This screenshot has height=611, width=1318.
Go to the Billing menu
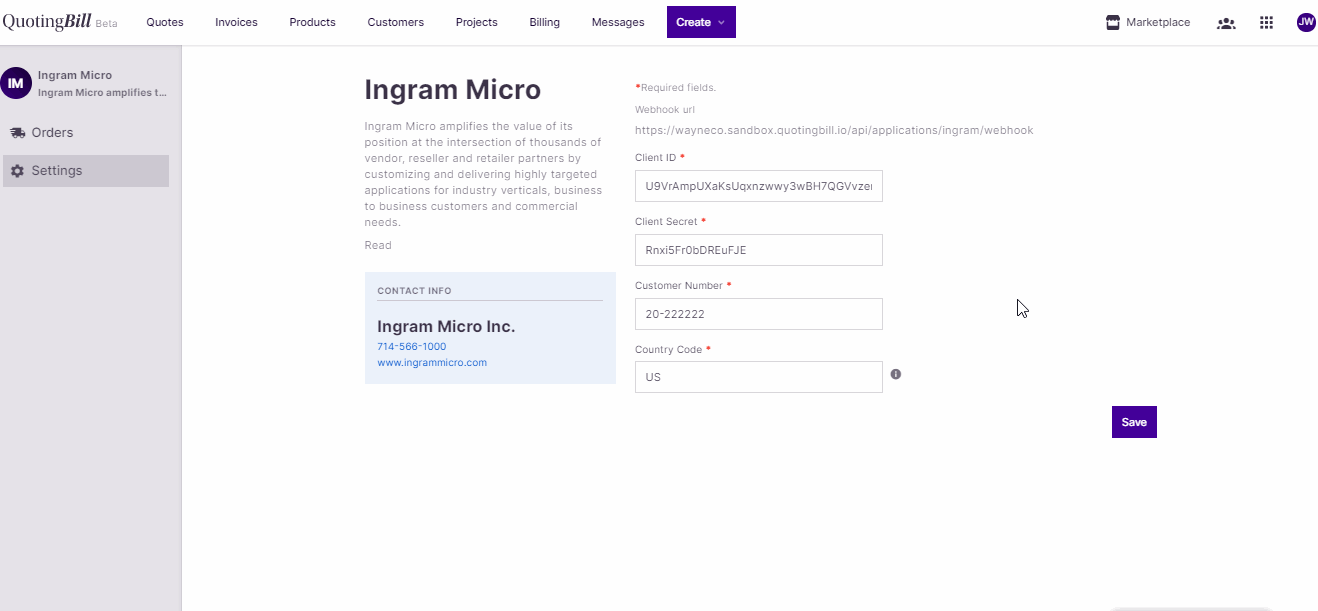(544, 22)
